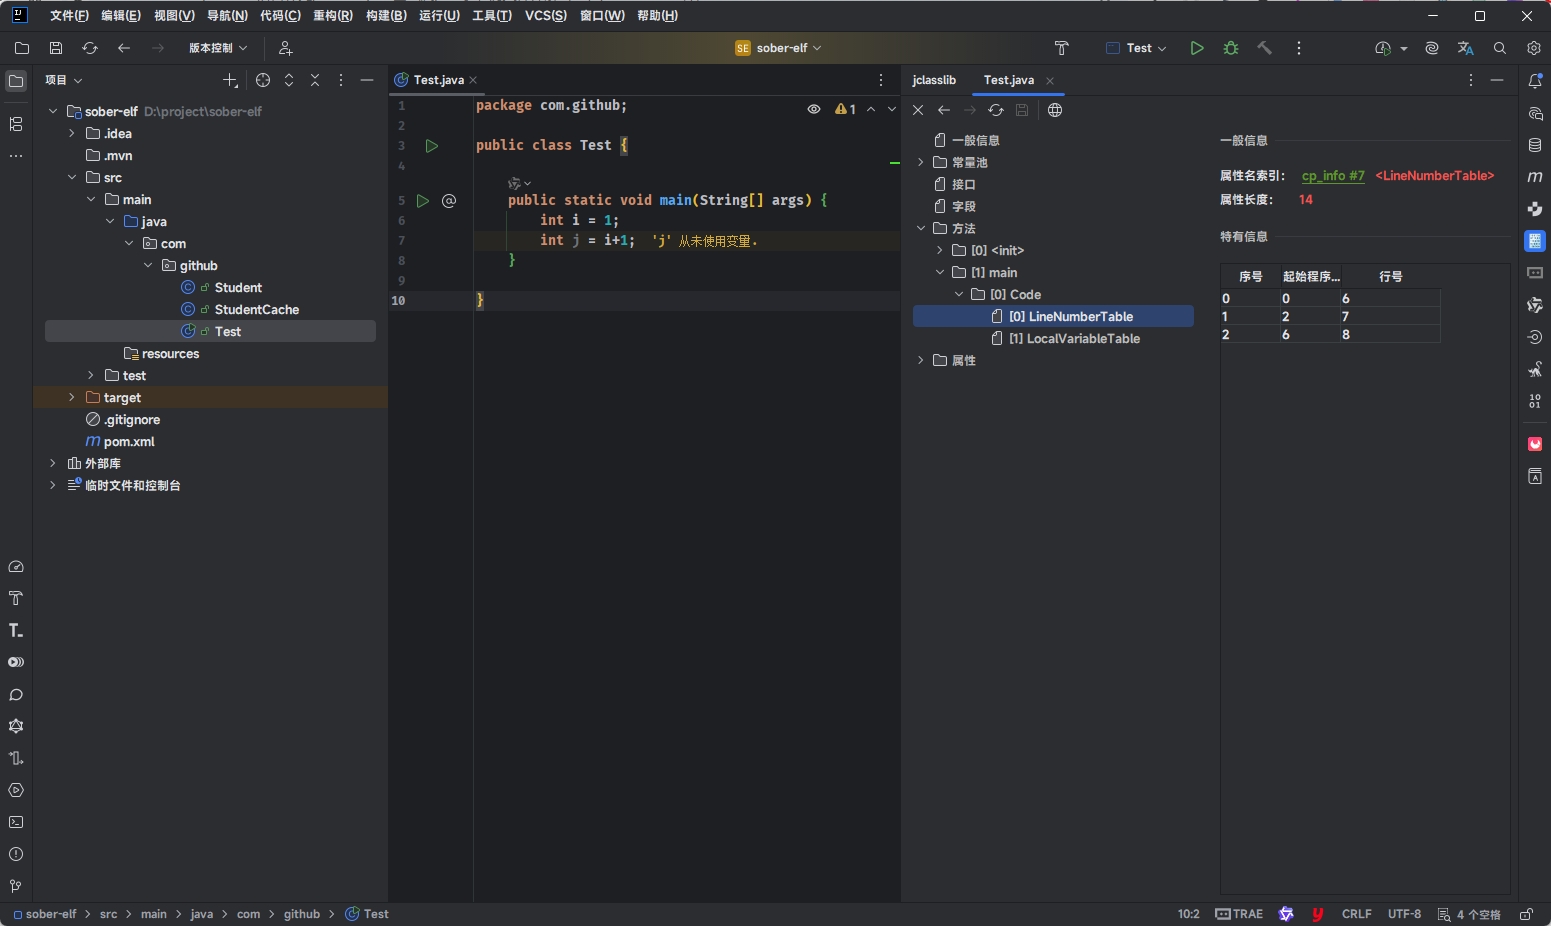Open the Search Everywhere magnifier
1551x926 pixels.
coord(1500,48)
